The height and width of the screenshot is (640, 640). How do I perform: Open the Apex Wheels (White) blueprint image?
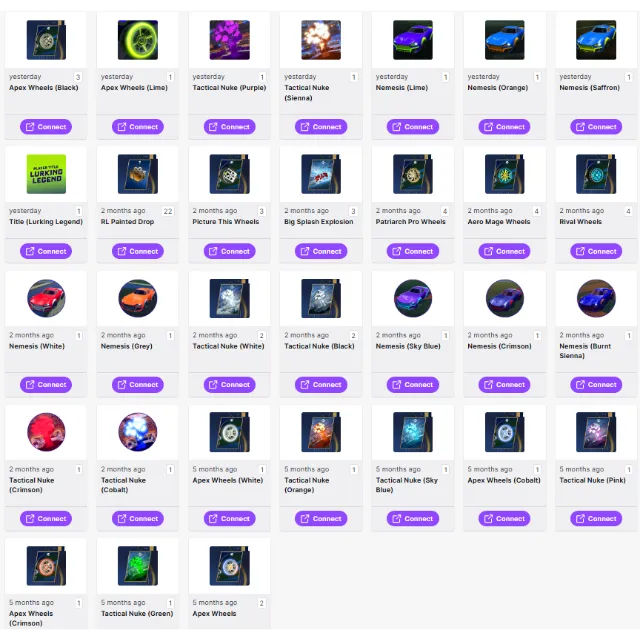point(229,432)
